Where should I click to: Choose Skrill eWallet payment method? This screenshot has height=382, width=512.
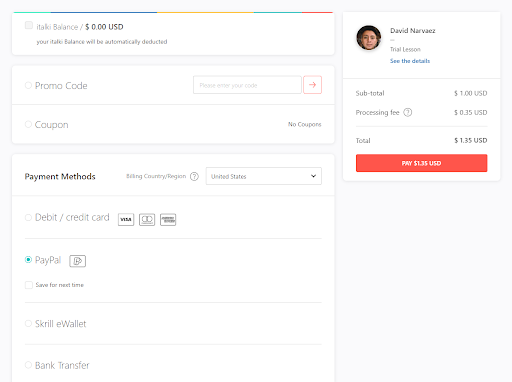click(x=28, y=323)
